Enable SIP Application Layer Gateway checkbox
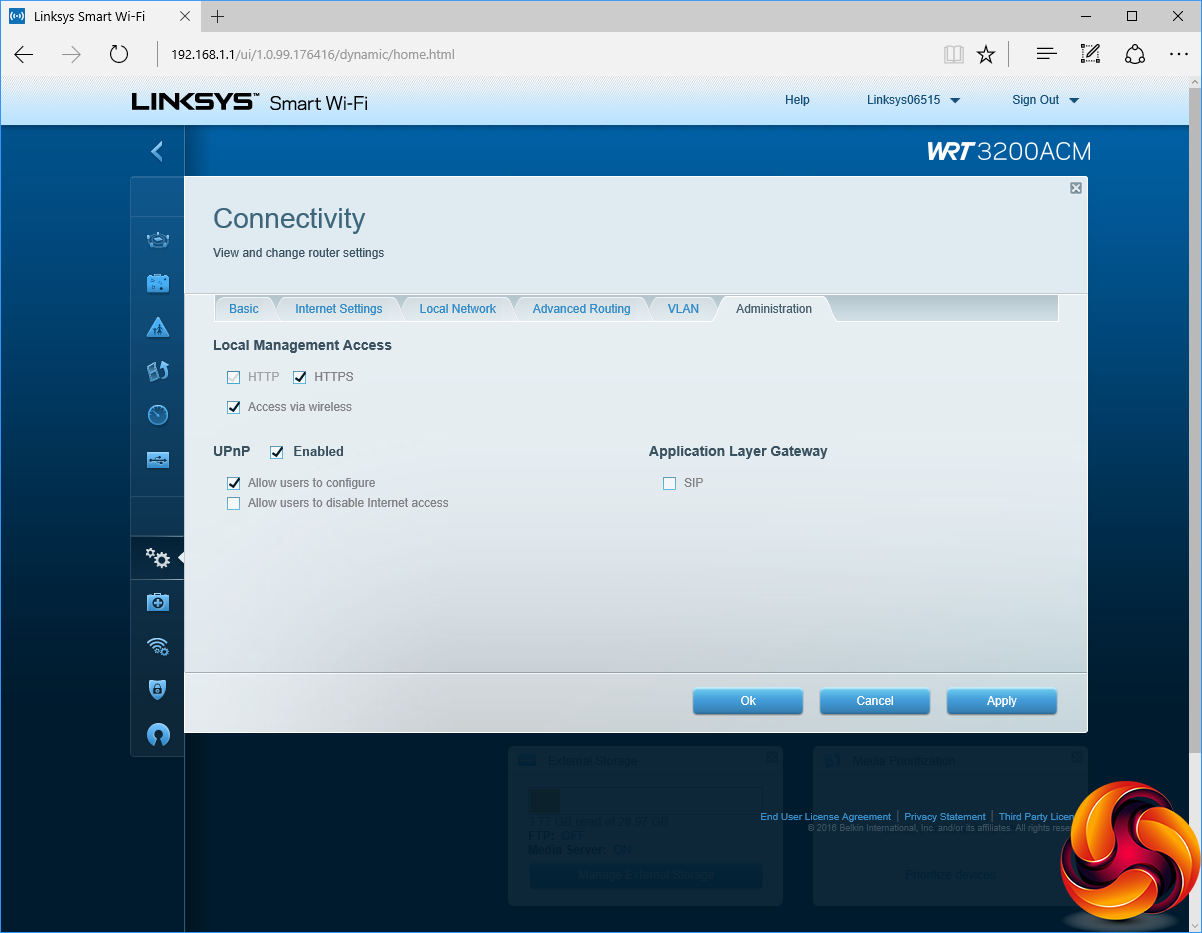This screenshot has height=933, width=1202. tap(670, 483)
